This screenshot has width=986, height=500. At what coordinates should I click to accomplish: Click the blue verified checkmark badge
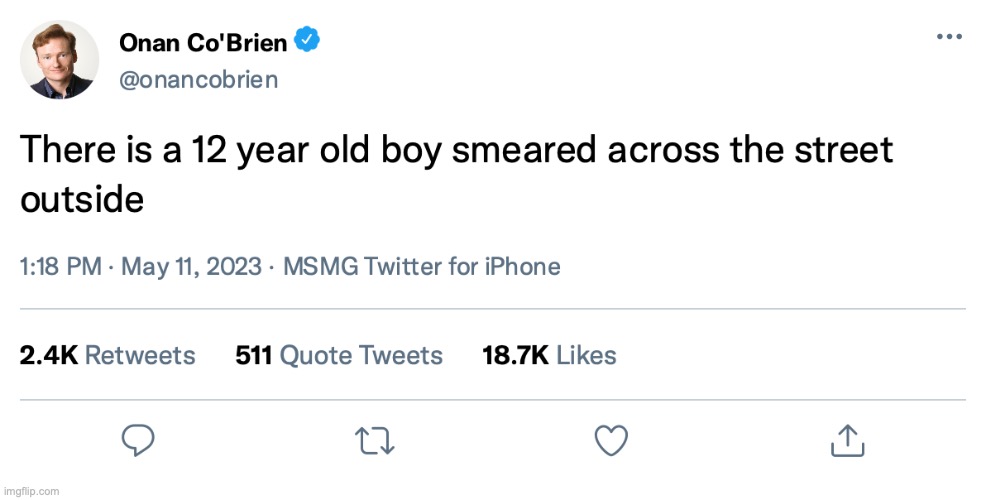point(309,42)
